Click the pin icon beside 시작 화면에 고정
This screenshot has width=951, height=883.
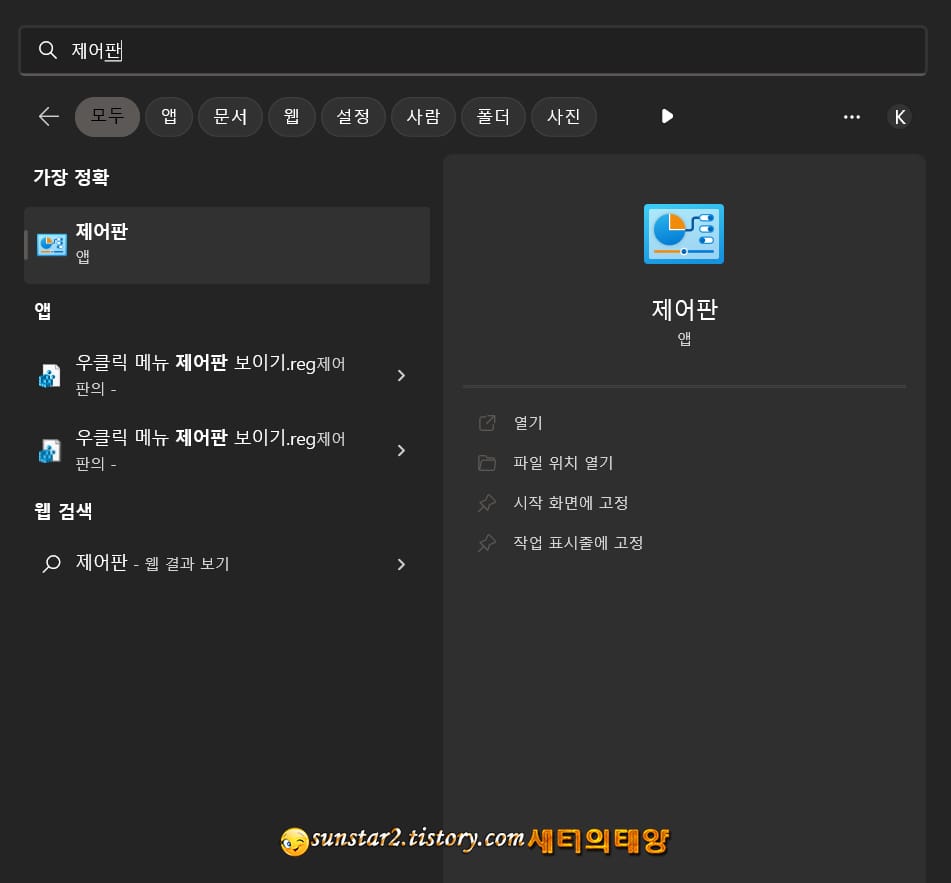click(x=487, y=502)
